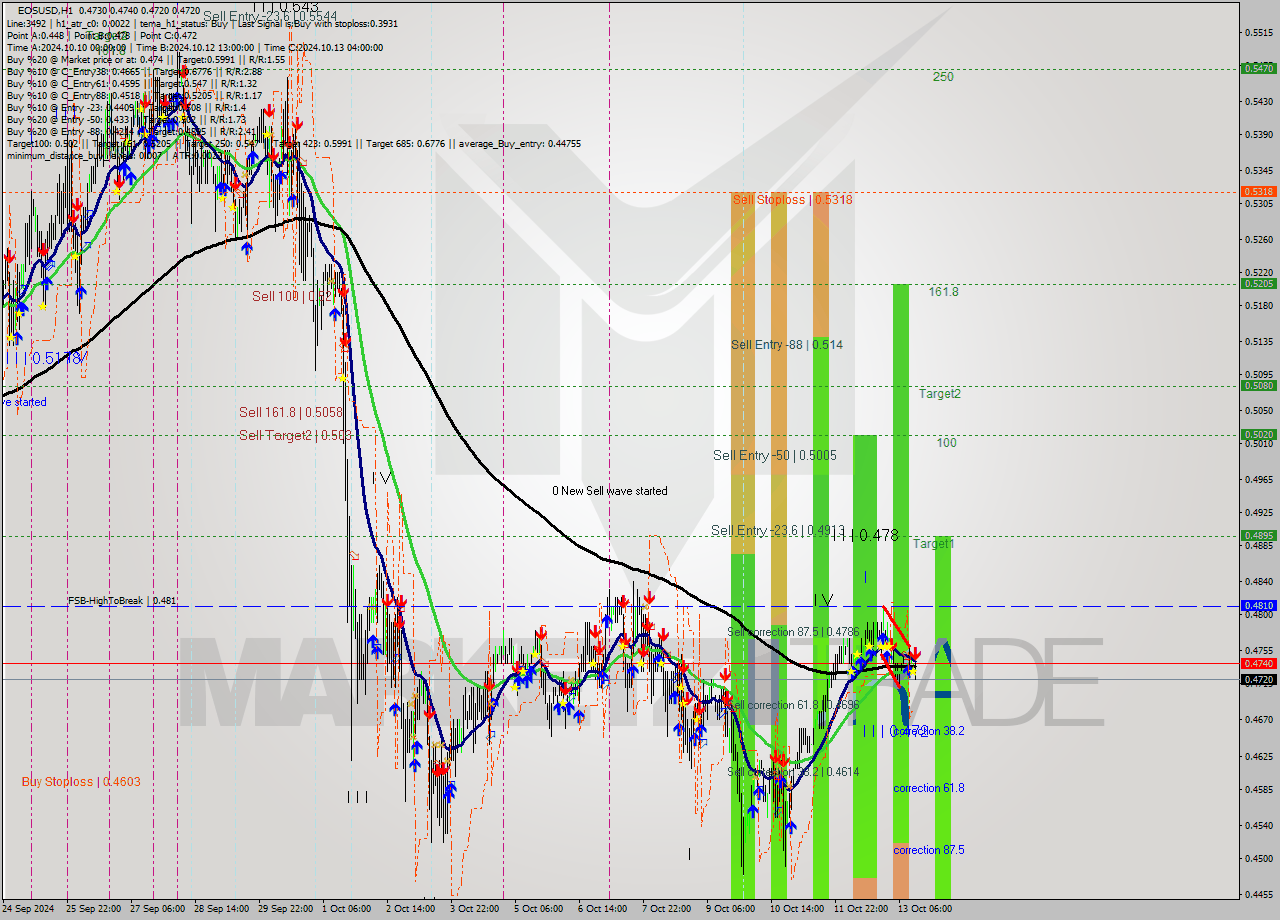
Task: Click the green 0.5080 price tag on axis
Action: (x=1258, y=385)
